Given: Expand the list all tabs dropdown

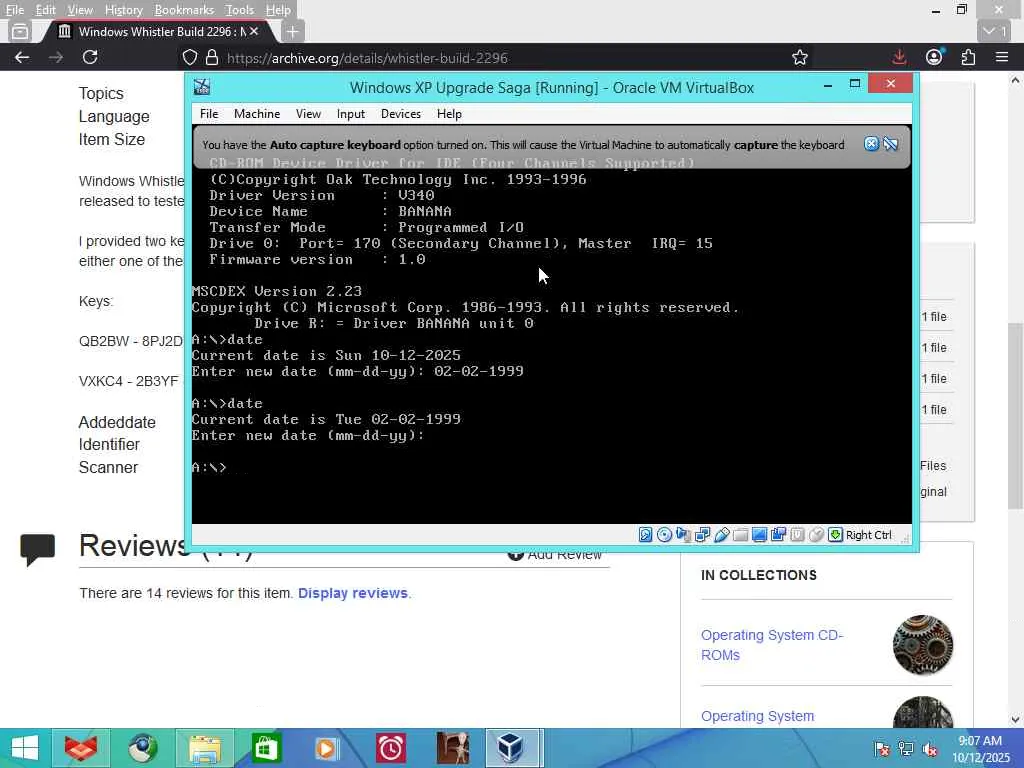Looking at the screenshot, I should pyautogui.click(x=996, y=31).
